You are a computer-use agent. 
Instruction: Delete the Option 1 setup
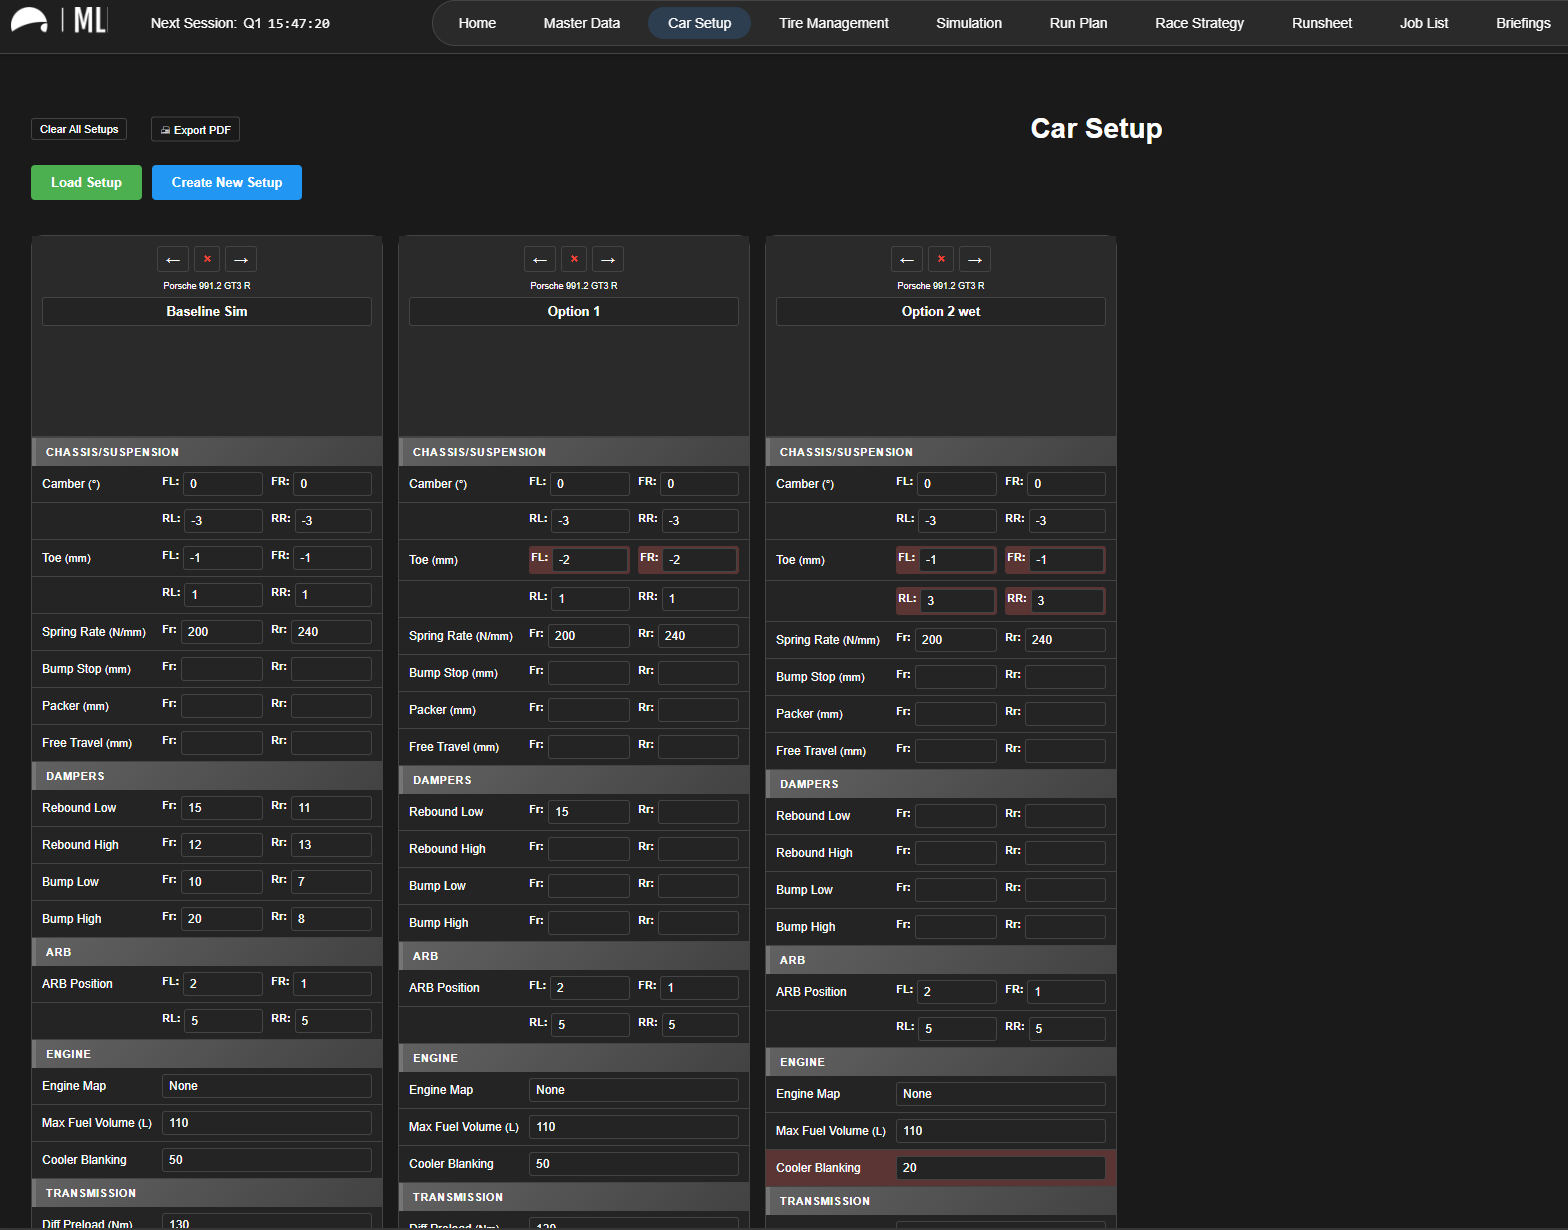[x=574, y=259]
